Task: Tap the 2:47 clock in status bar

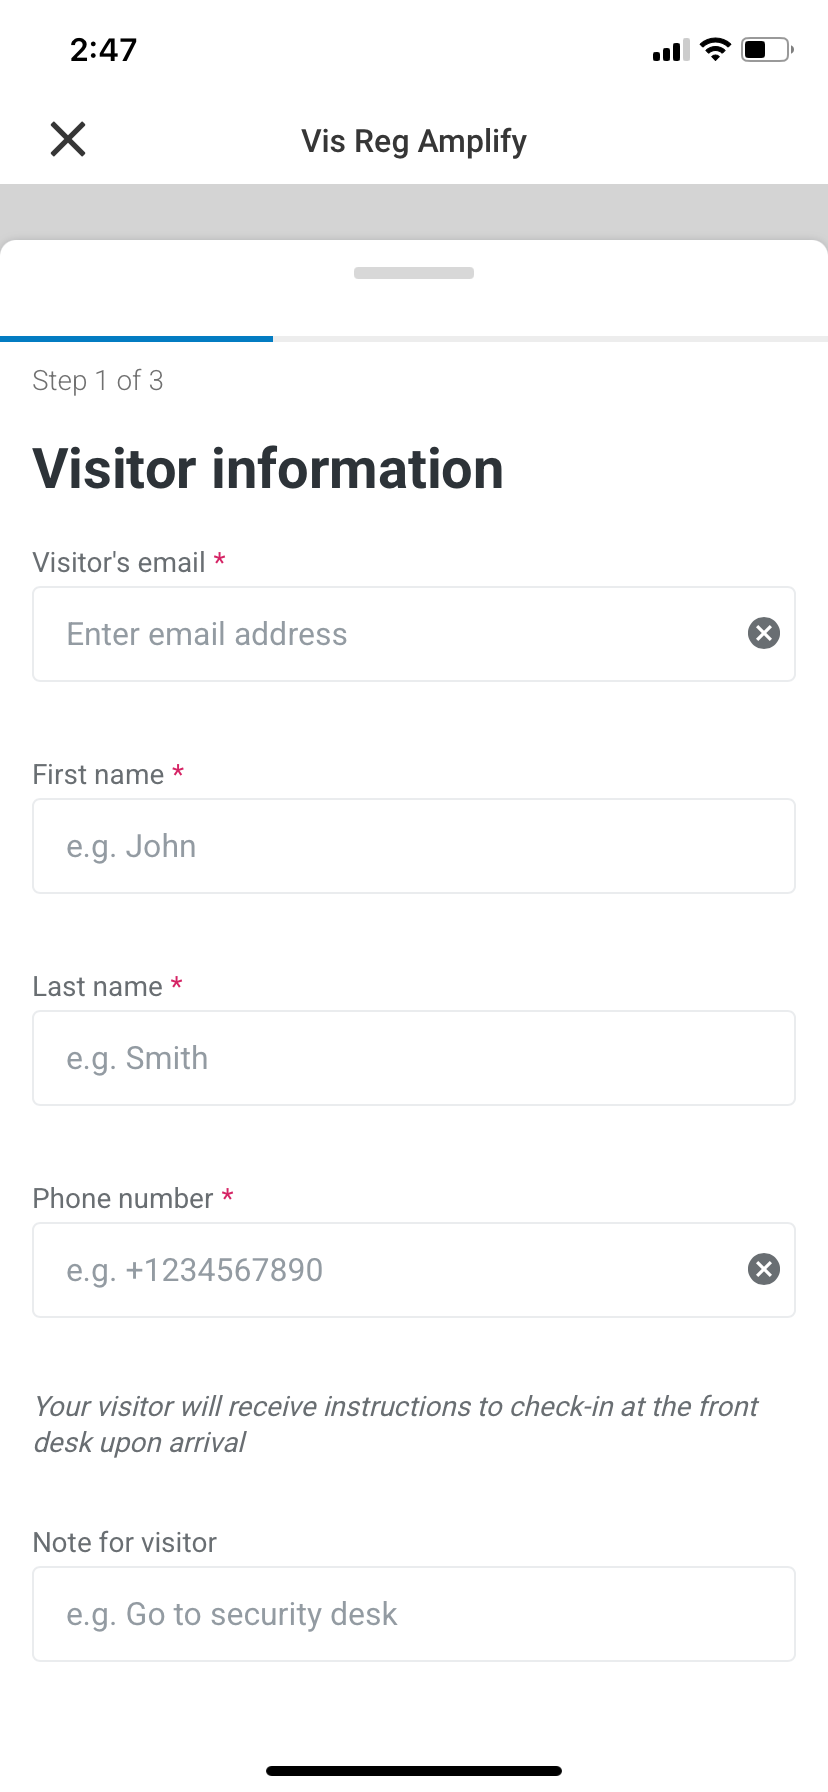Action: (x=103, y=49)
